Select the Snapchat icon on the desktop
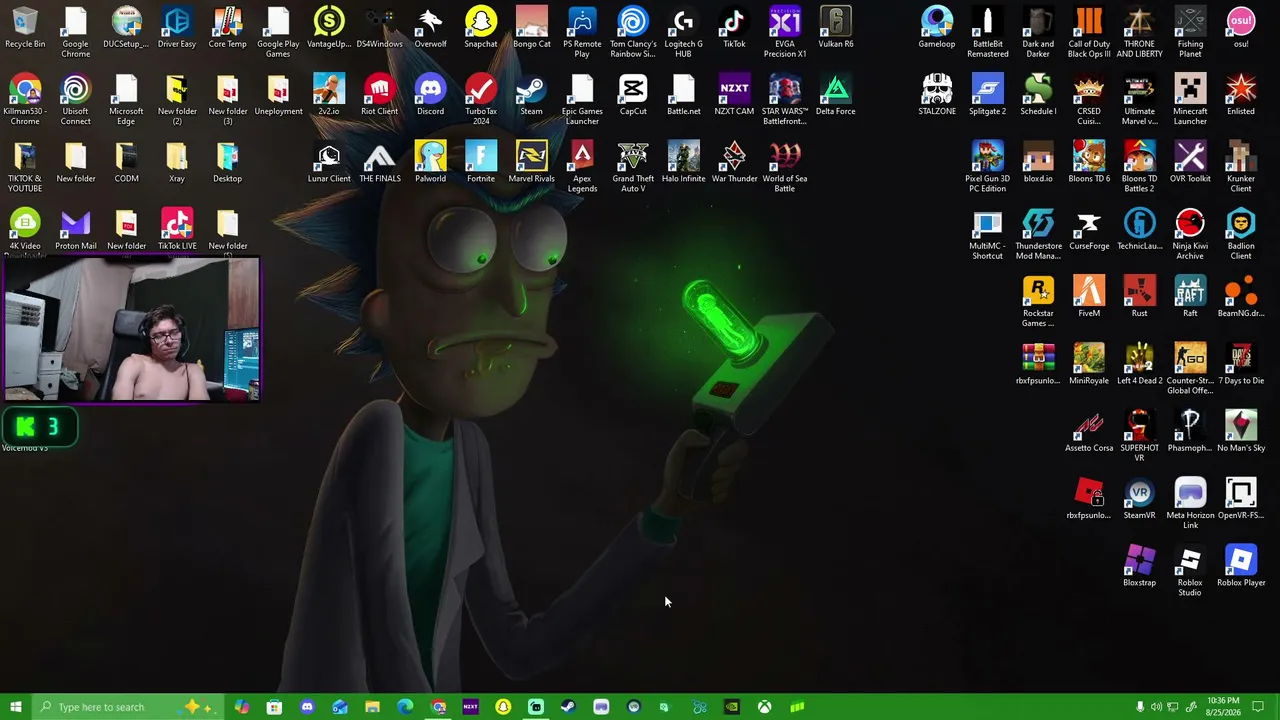The image size is (1280, 720). [x=481, y=28]
